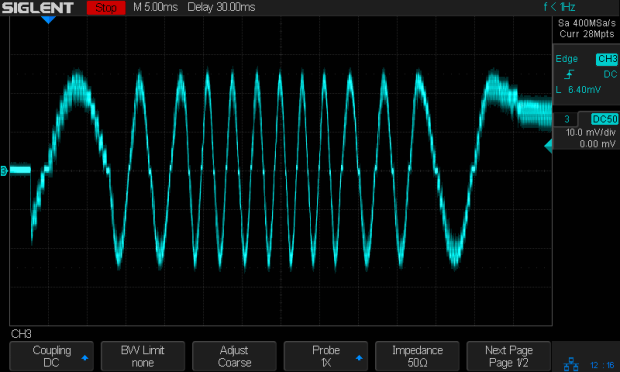The height and width of the screenshot is (372, 620).
Task: Click the Curr 28Mpts memory depth text
Action: pyautogui.click(x=587, y=34)
